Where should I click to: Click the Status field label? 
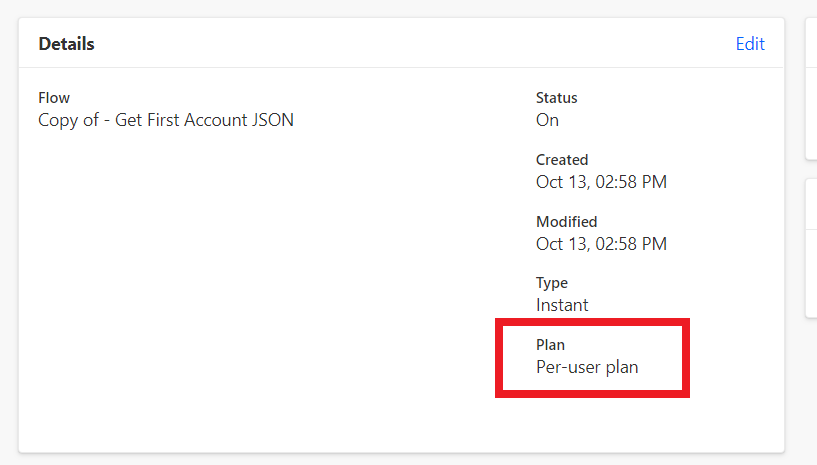click(557, 98)
